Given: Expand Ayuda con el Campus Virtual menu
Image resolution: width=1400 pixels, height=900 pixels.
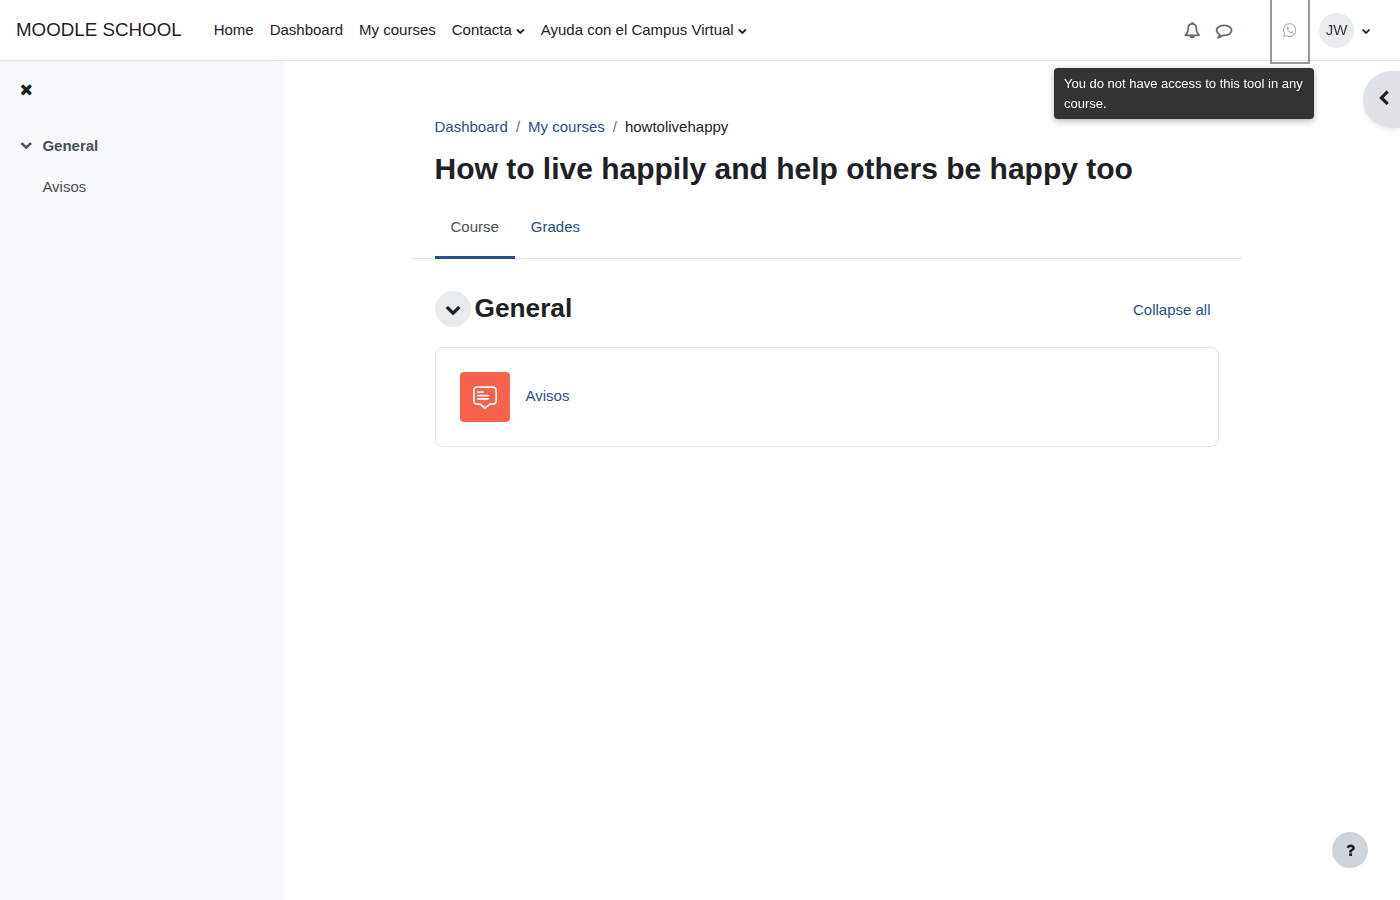Looking at the screenshot, I should click(644, 31).
